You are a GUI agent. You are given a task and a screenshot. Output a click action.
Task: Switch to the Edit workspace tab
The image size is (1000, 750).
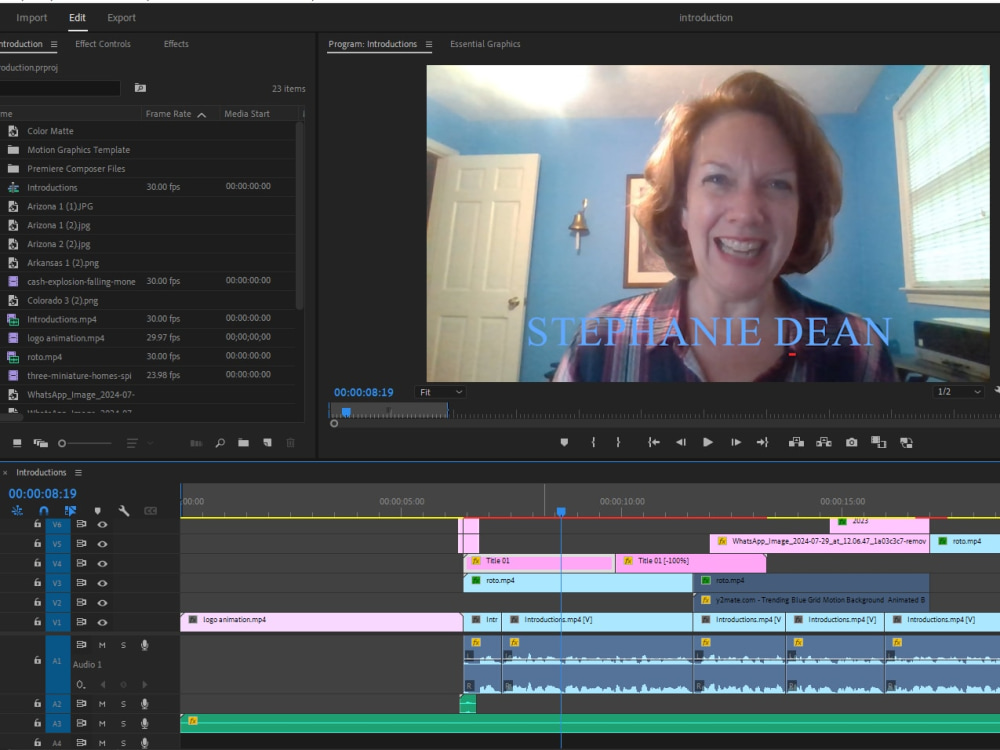77,17
